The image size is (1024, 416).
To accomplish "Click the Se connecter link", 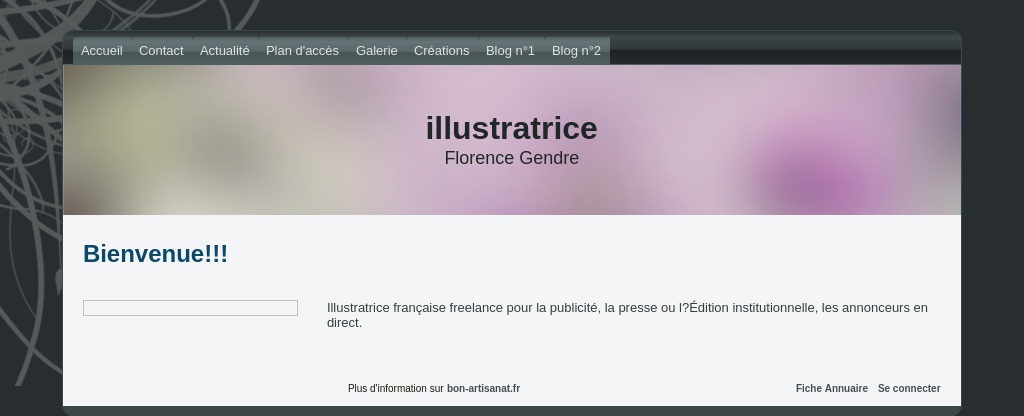I will (909, 388).
